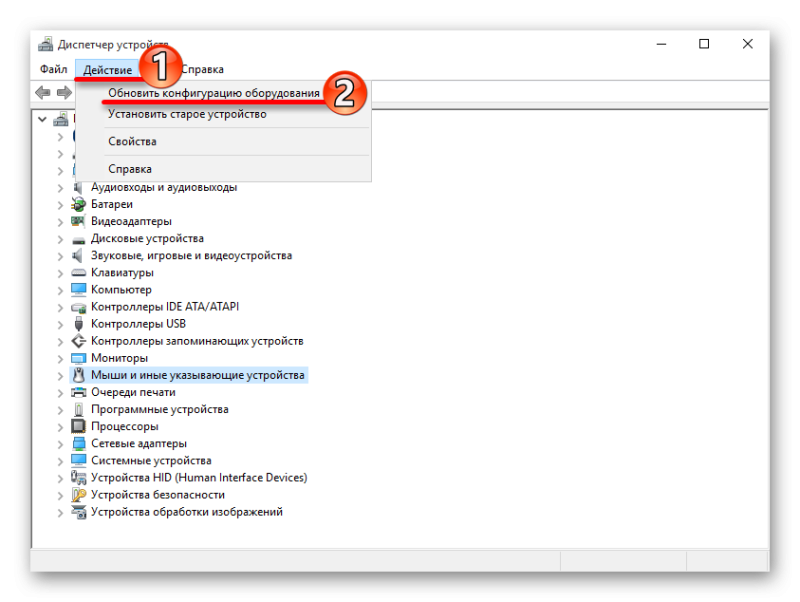Select the Устройства безопасности row
This screenshot has width=800, height=602.
(158, 494)
